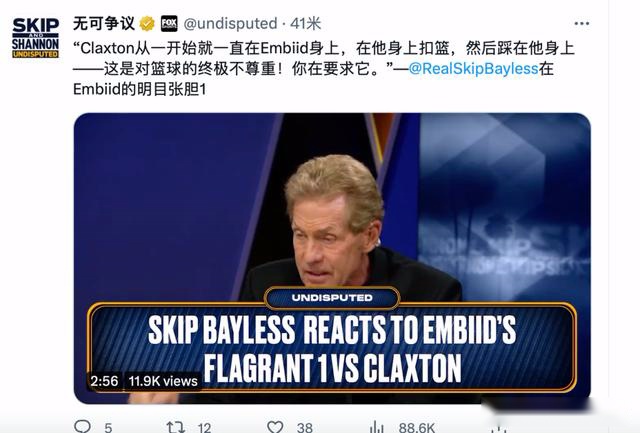This screenshot has width=640, height=433.
Task: Open the Skip and Shannon Undisputed avatar
Action: (36, 38)
